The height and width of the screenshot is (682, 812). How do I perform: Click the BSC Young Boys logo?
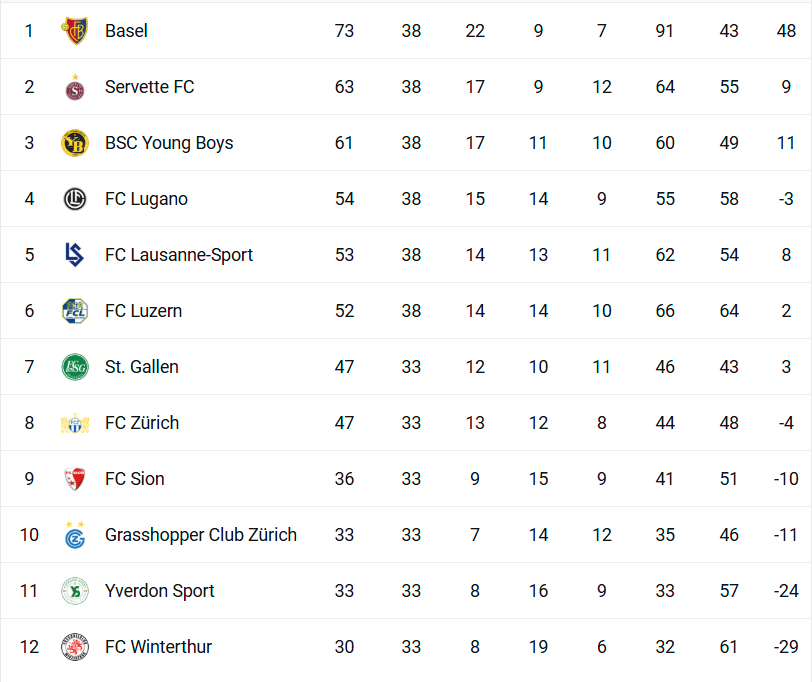coord(74,143)
